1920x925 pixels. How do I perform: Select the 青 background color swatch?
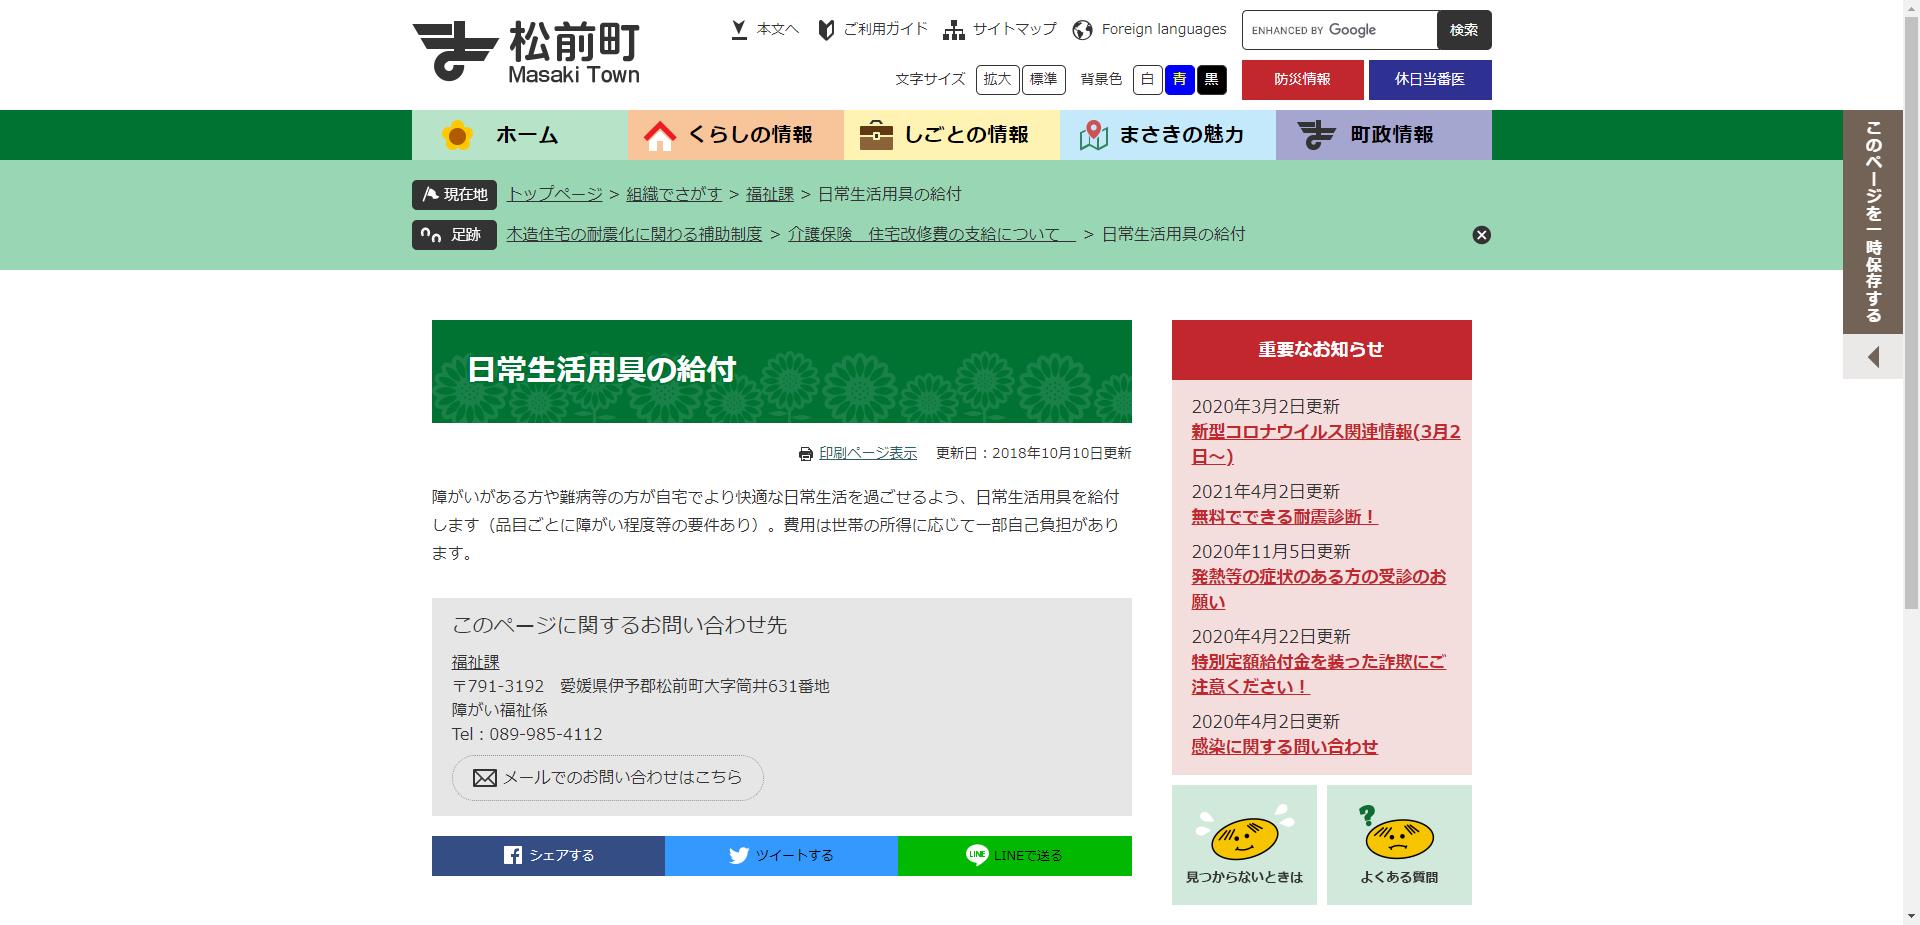[1180, 80]
